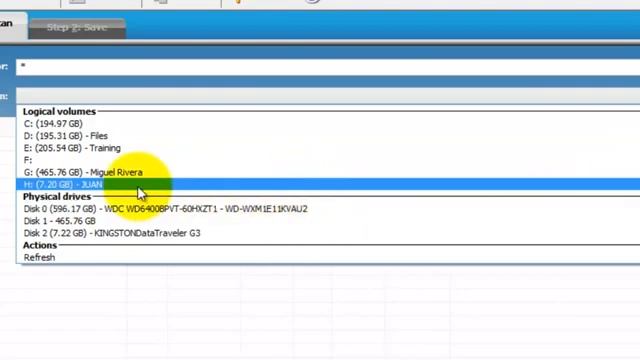Select the C: (194.97 GB) volume

click(x=328, y=124)
